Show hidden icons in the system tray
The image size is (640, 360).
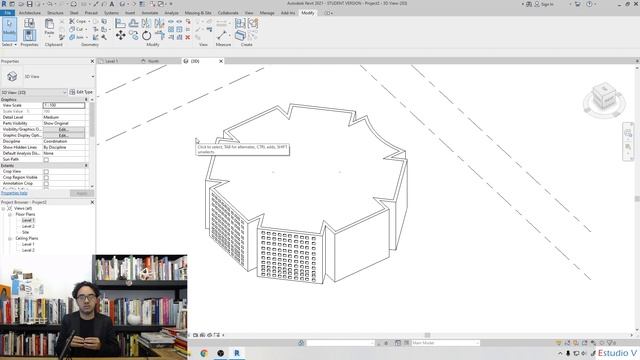point(560,353)
